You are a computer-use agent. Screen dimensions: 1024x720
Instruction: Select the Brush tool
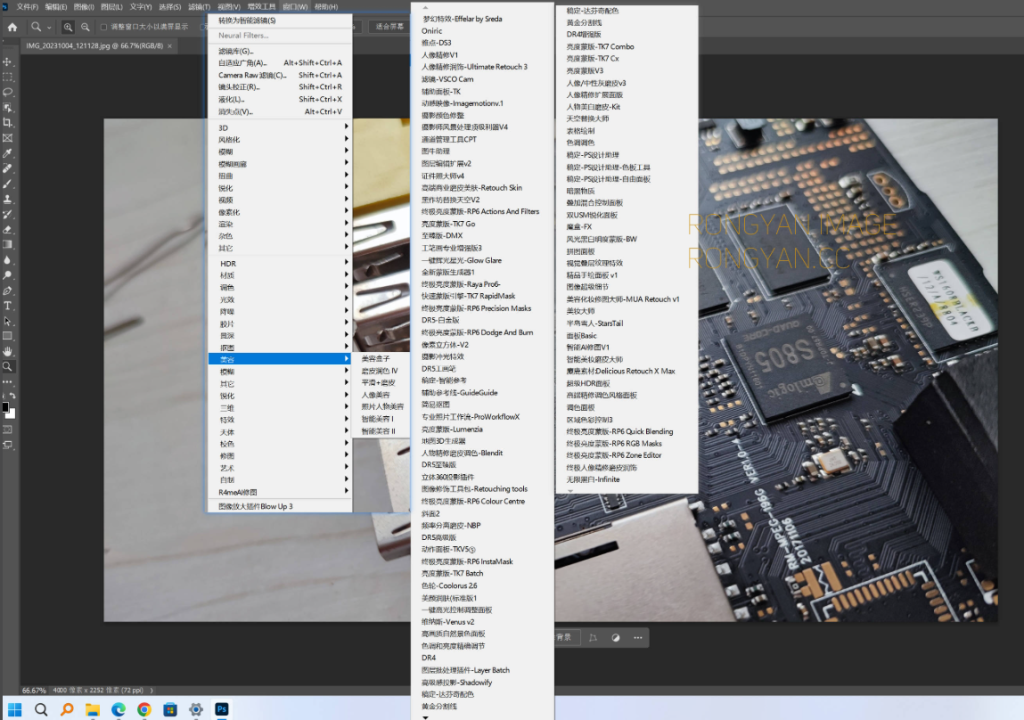coord(8,184)
